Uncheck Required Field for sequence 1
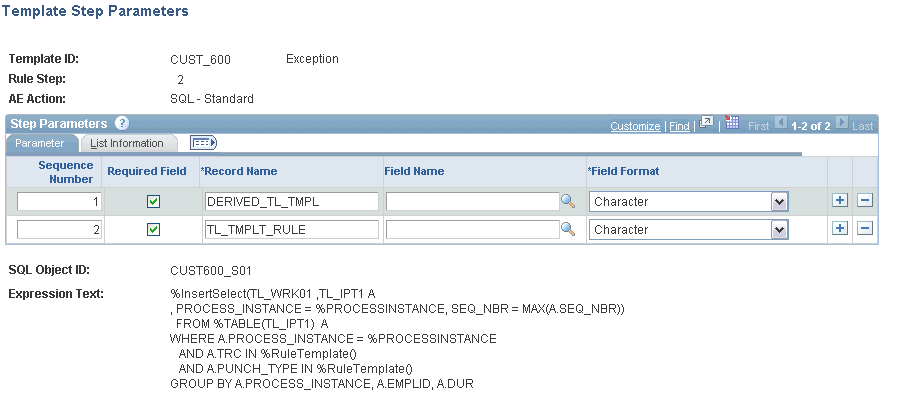Screen dimensions: 898x394 pyautogui.click(x=153, y=202)
